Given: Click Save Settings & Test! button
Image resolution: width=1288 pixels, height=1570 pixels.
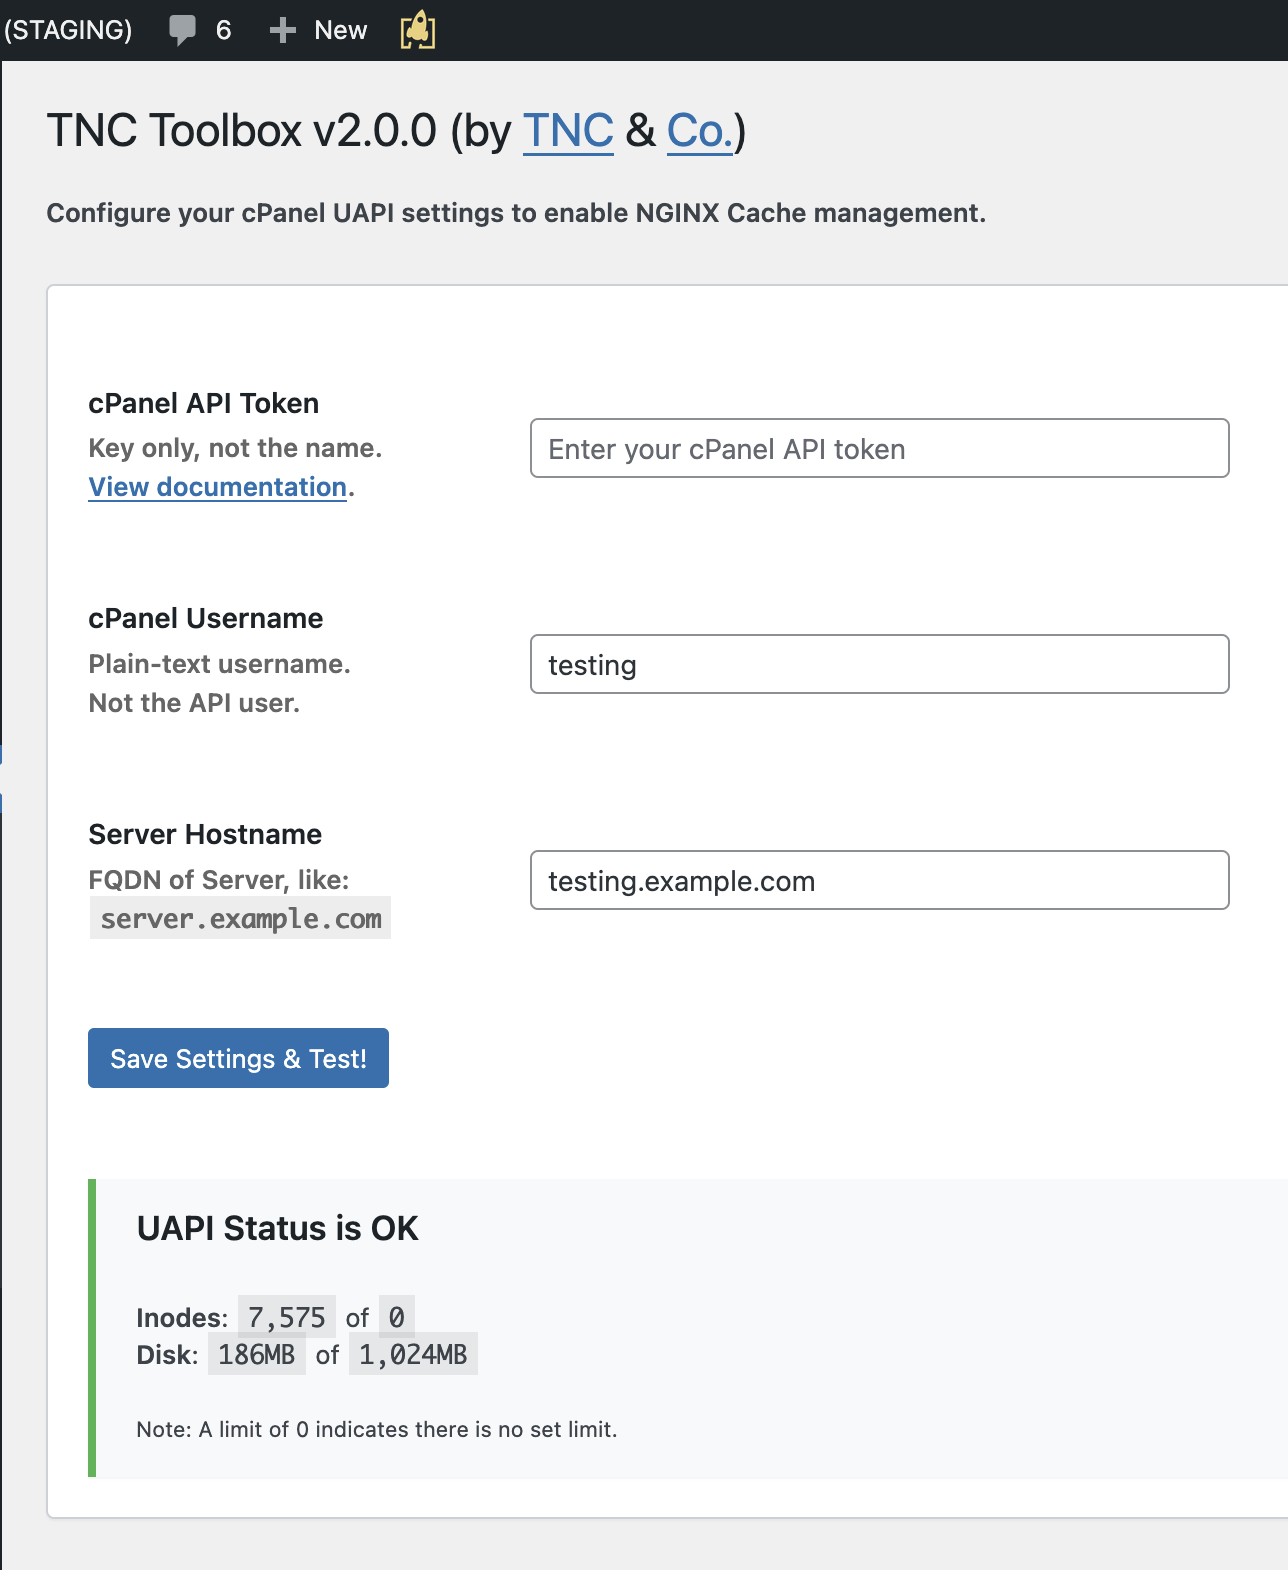Looking at the screenshot, I should click(x=238, y=1058).
